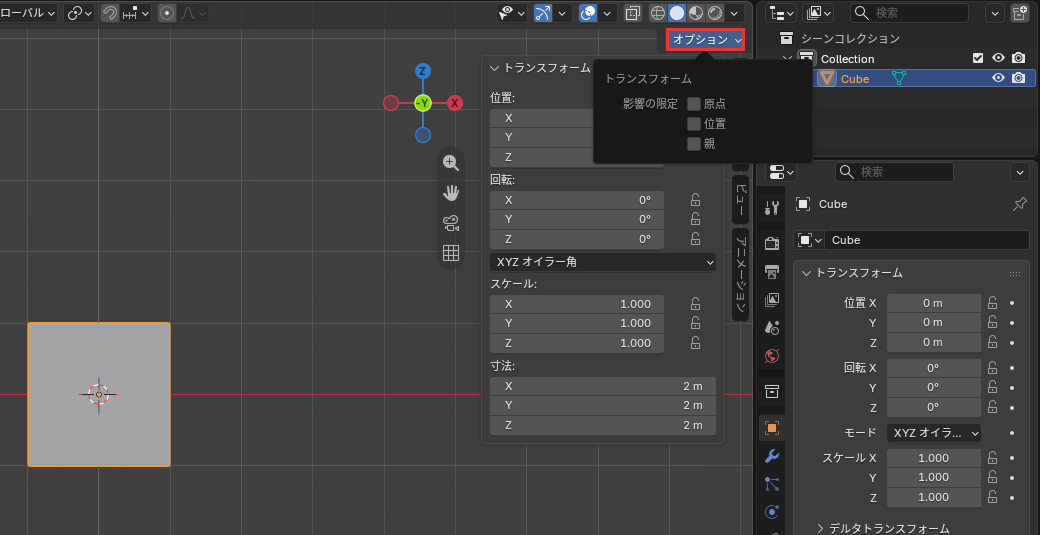
Task: Open the Scene properties tab
Action: click(x=771, y=327)
